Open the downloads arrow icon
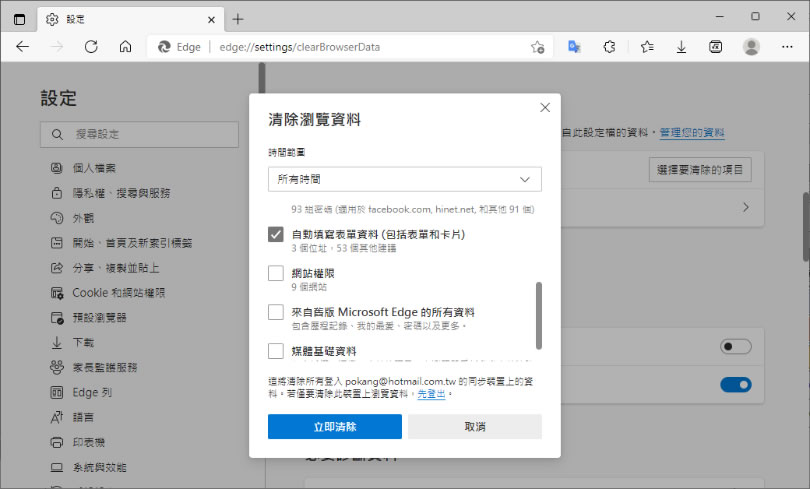810x489 pixels. coord(681,47)
